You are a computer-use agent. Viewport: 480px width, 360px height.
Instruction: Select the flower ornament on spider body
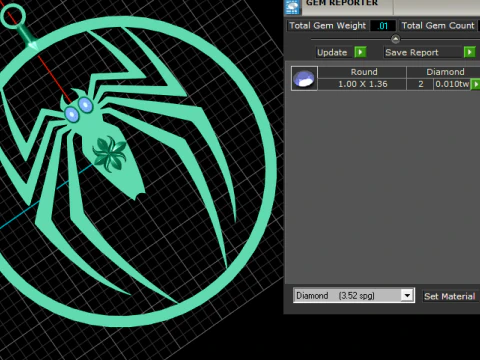point(109,154)
